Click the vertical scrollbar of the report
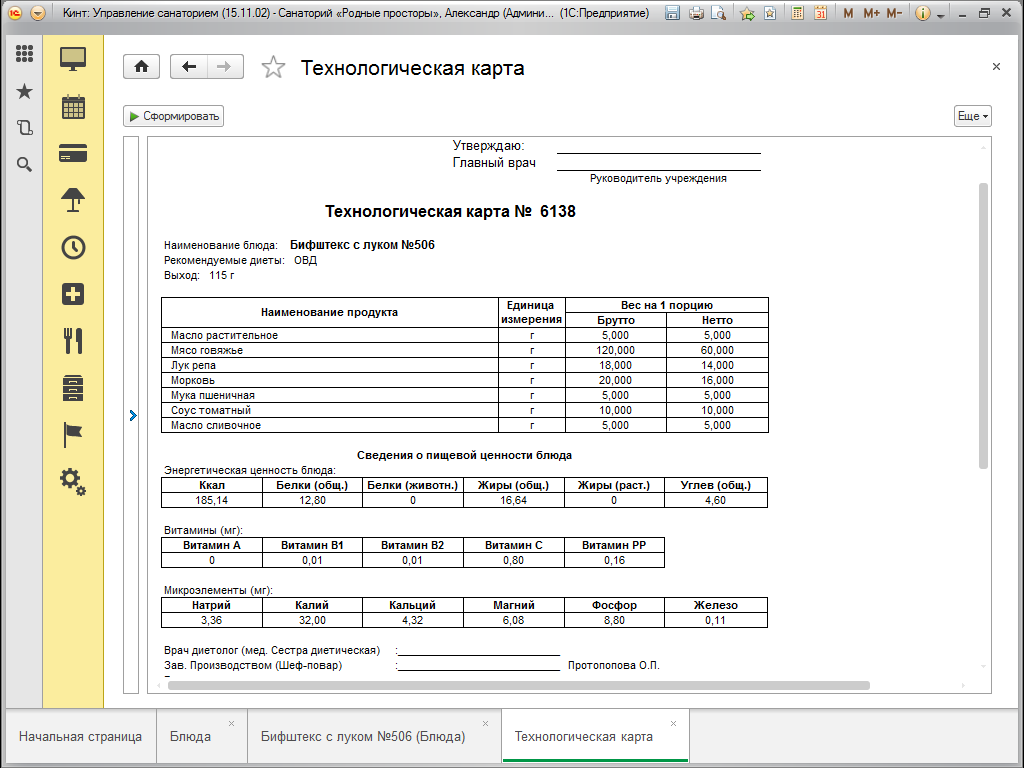1024x768 pixels. tap(983, 325)
